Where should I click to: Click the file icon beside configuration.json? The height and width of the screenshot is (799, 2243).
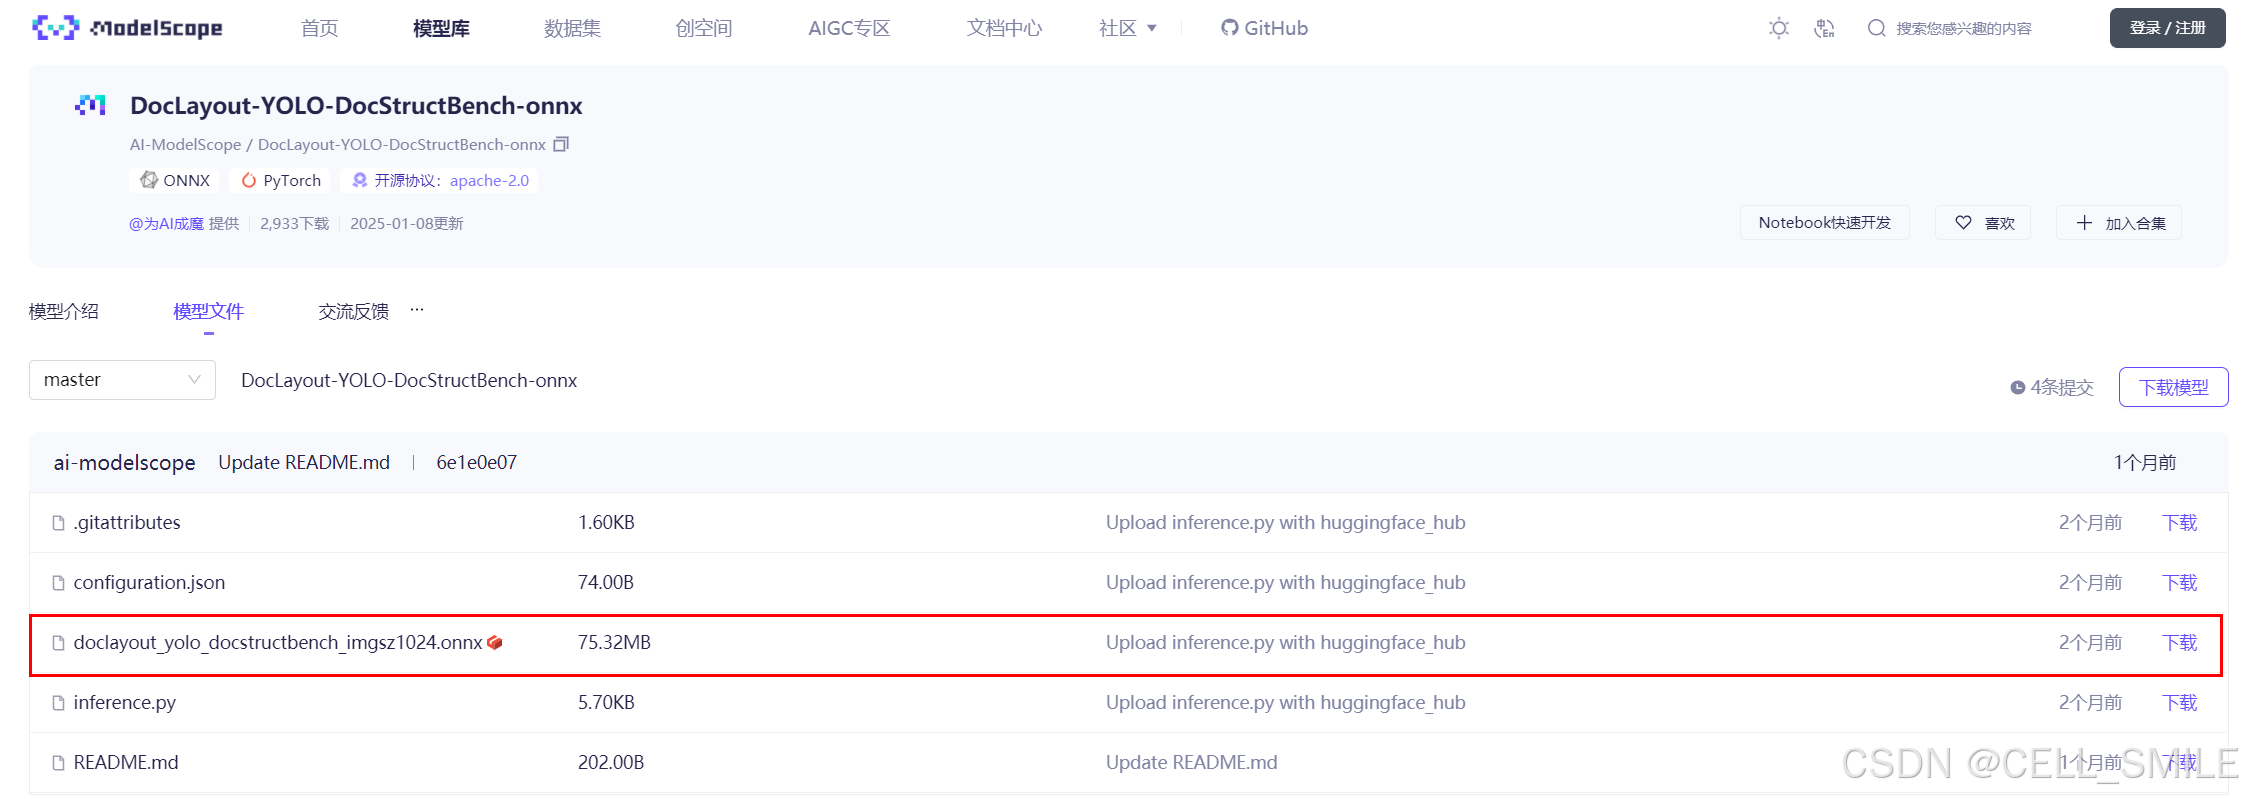pyautogui.click(x=58, y=583)
